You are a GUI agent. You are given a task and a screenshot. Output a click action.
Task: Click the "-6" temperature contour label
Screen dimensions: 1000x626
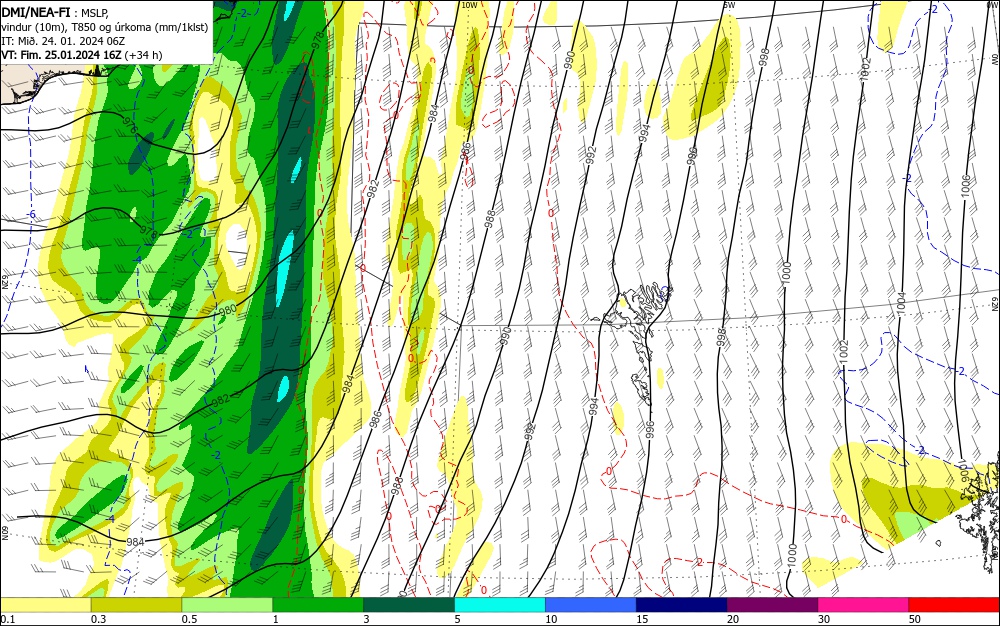[32, 215]
